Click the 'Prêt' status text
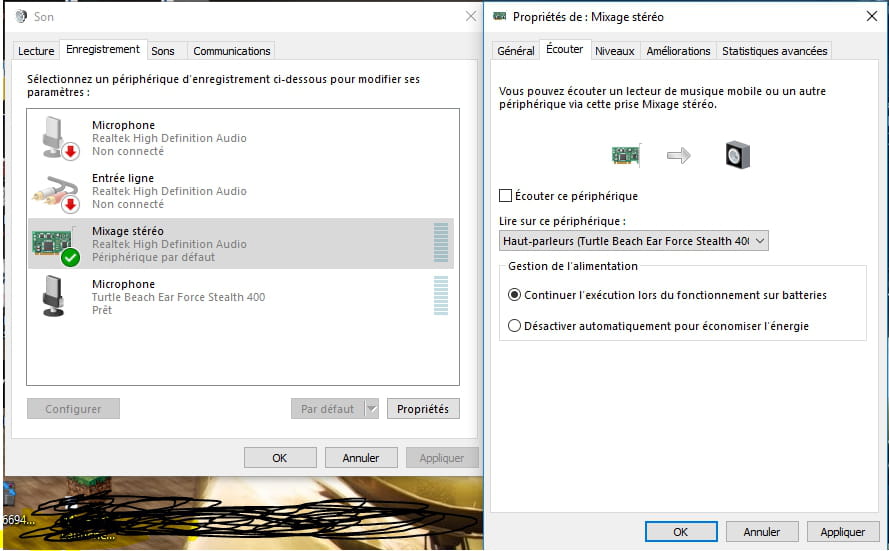This screenshot has width=889, height=551. pyautogui.click(x=102, y=310)
